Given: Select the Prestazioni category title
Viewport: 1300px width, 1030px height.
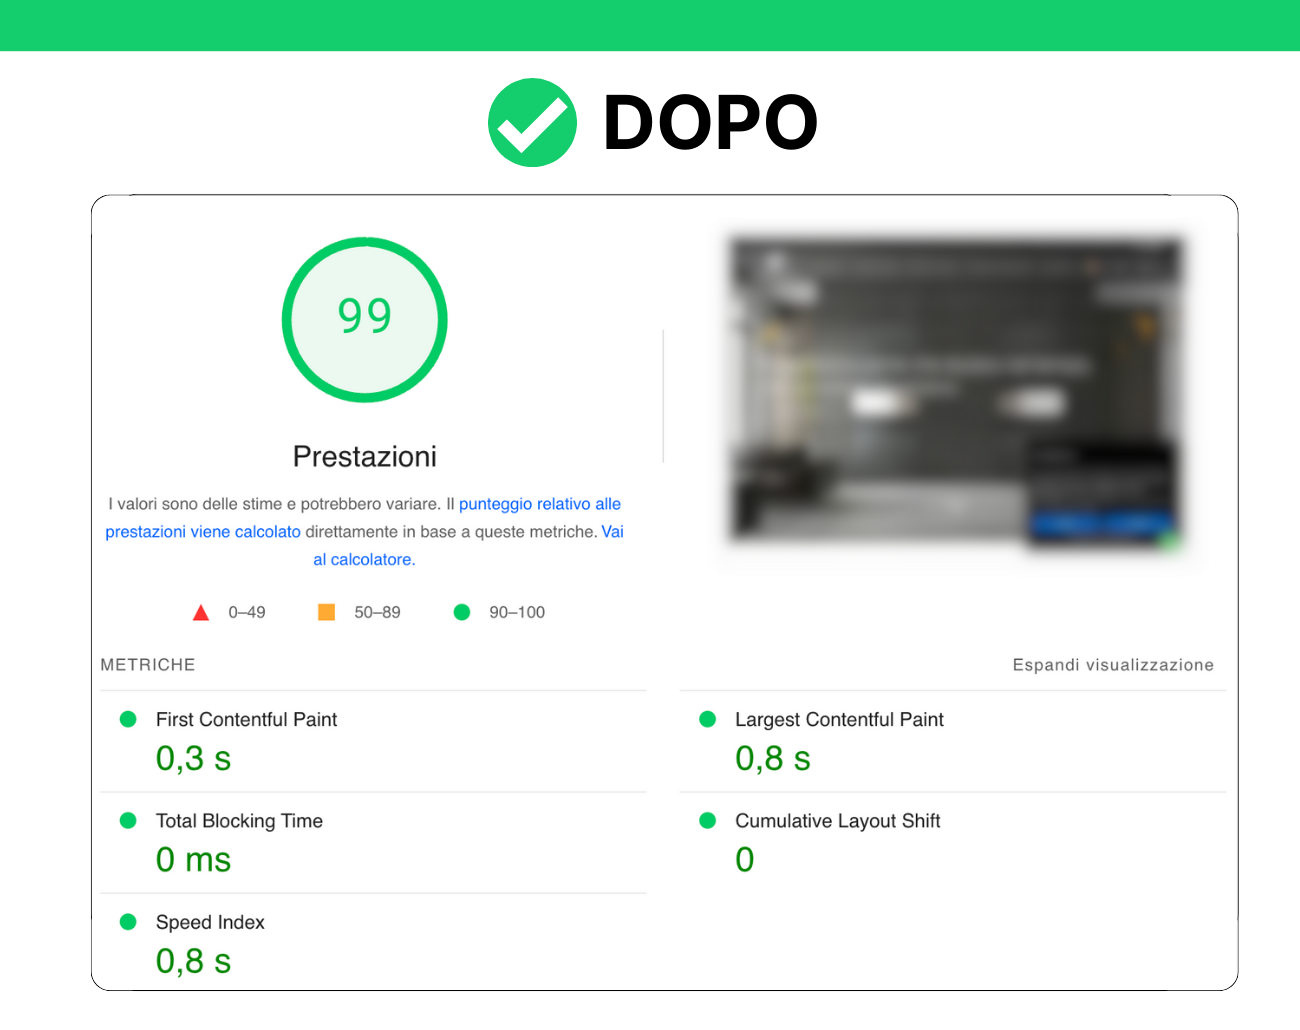Looking at the screenshot, I should pyautogui.click(x=365, y=457).
